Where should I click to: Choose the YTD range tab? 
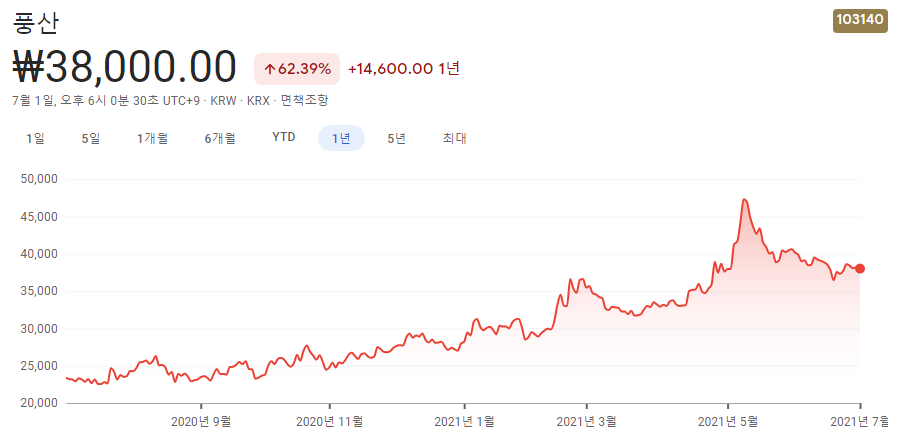(x=284, y=138)
